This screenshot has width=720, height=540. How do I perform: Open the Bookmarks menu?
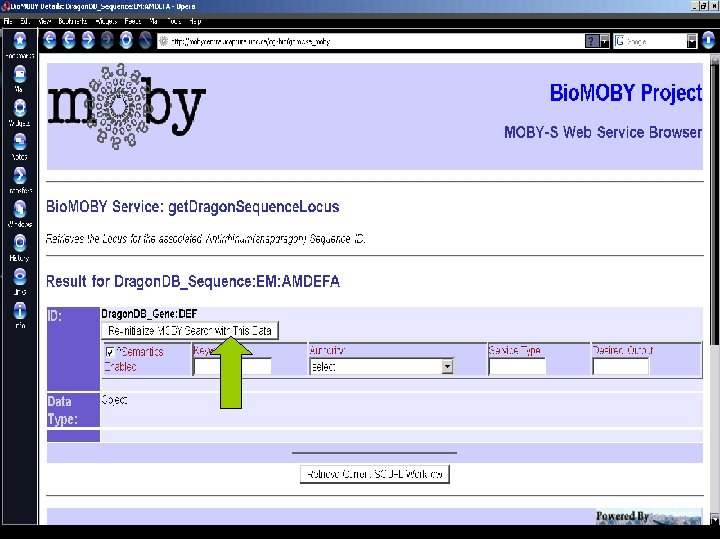(73, 21)
